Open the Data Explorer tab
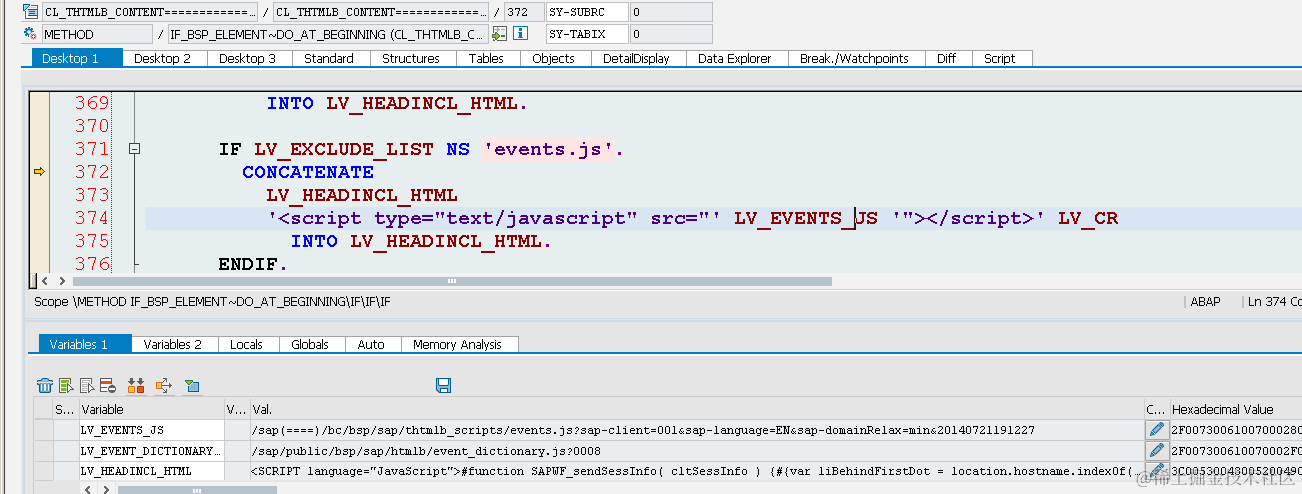This screenshot has width=1302, height=494. (x=735, y=58)
